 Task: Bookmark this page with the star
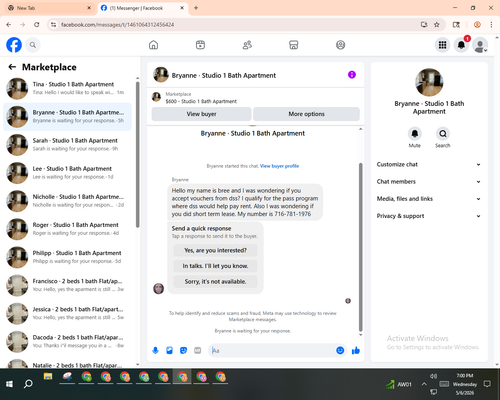coord(437,25)
